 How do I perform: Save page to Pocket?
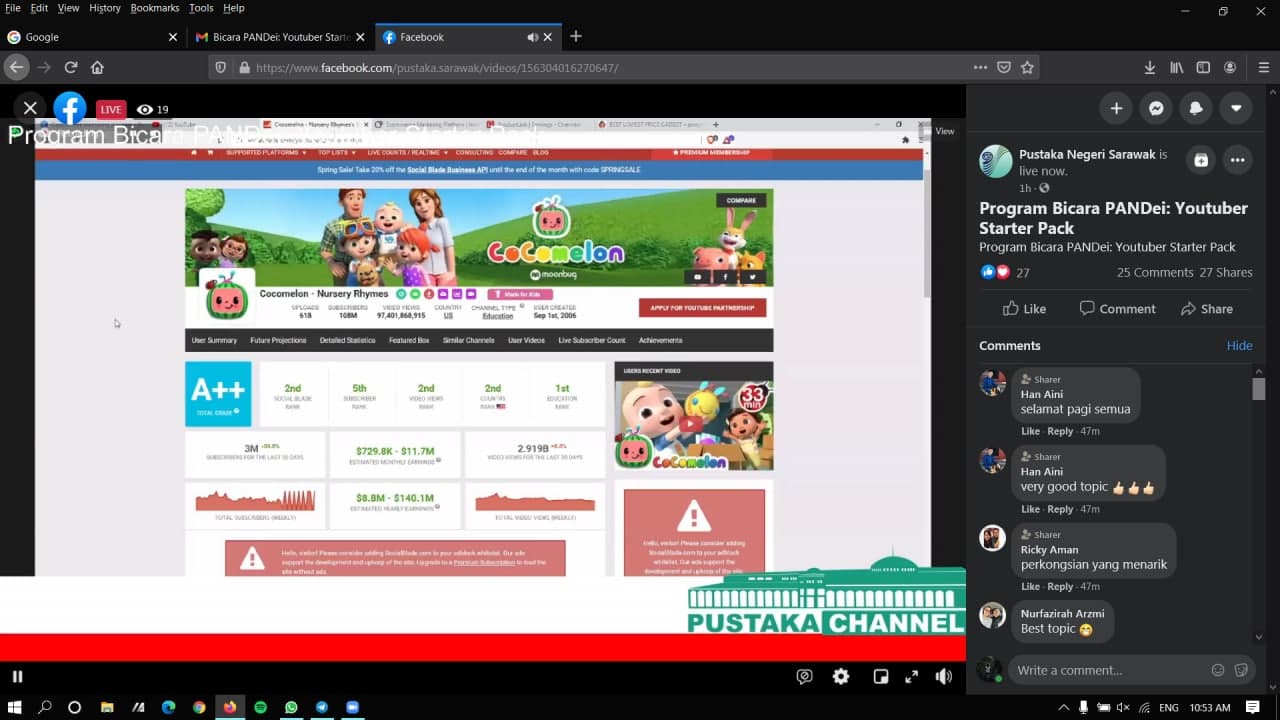(x=1004, y=67)
